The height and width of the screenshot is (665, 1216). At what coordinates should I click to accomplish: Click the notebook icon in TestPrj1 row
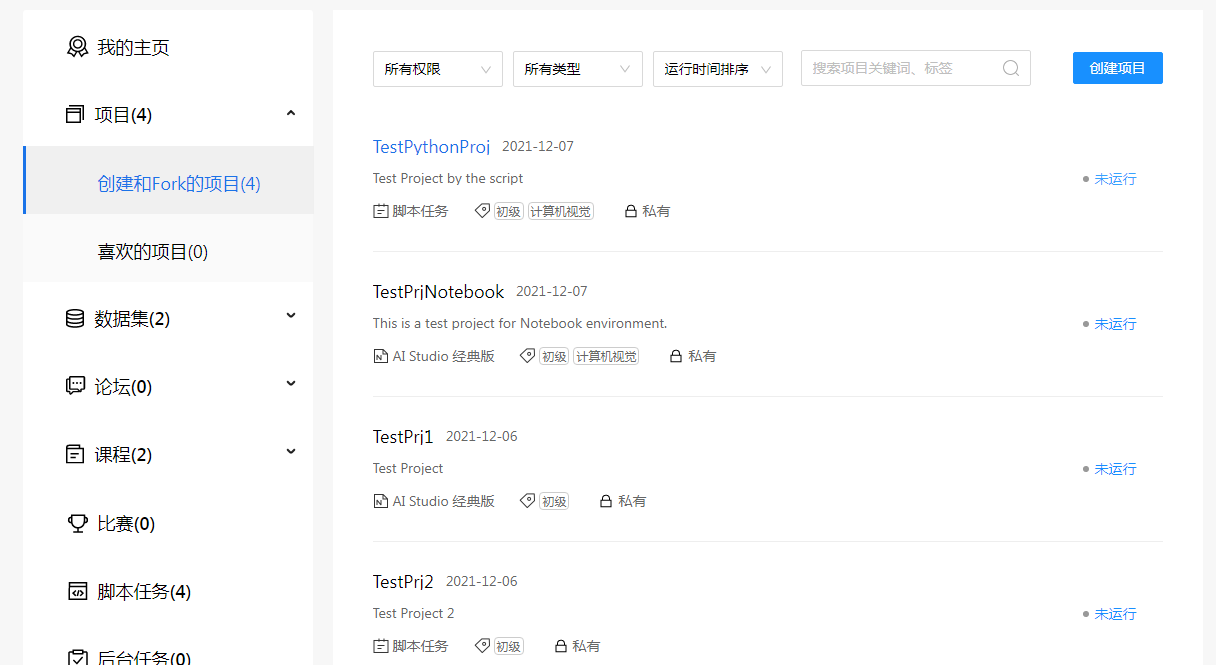pos(380,501)
